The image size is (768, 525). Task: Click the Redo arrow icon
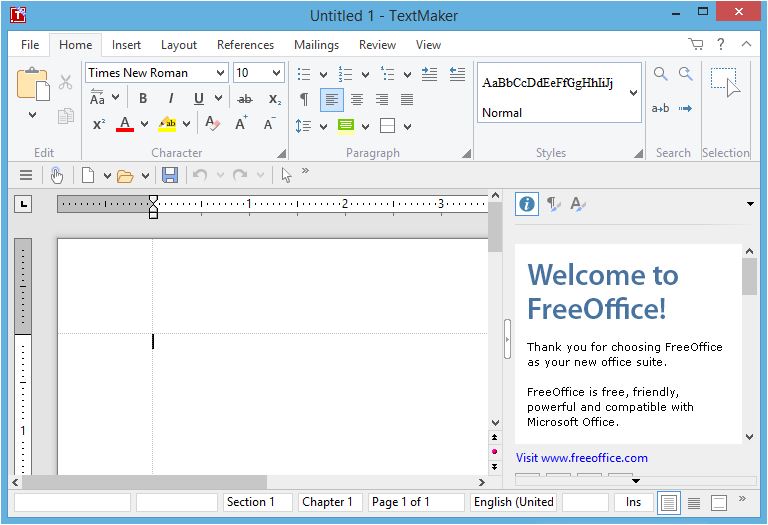pos(240,175)
